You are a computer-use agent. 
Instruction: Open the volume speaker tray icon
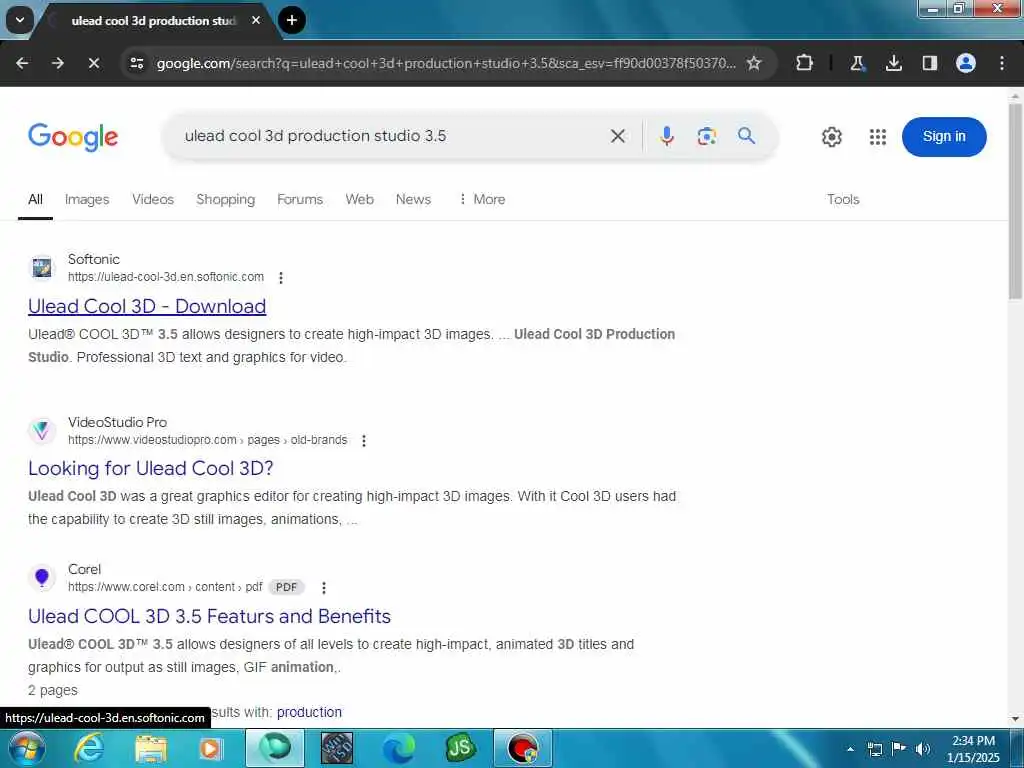click(x=923, y=749)
